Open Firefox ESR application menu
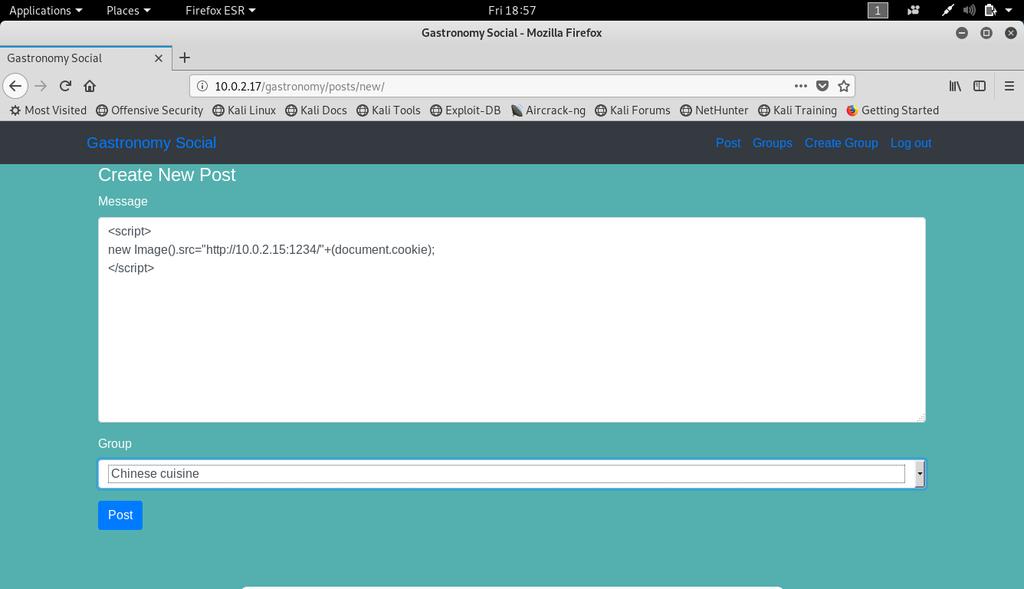This screenshot has height=589, width=1024. (x=220, y=10)
